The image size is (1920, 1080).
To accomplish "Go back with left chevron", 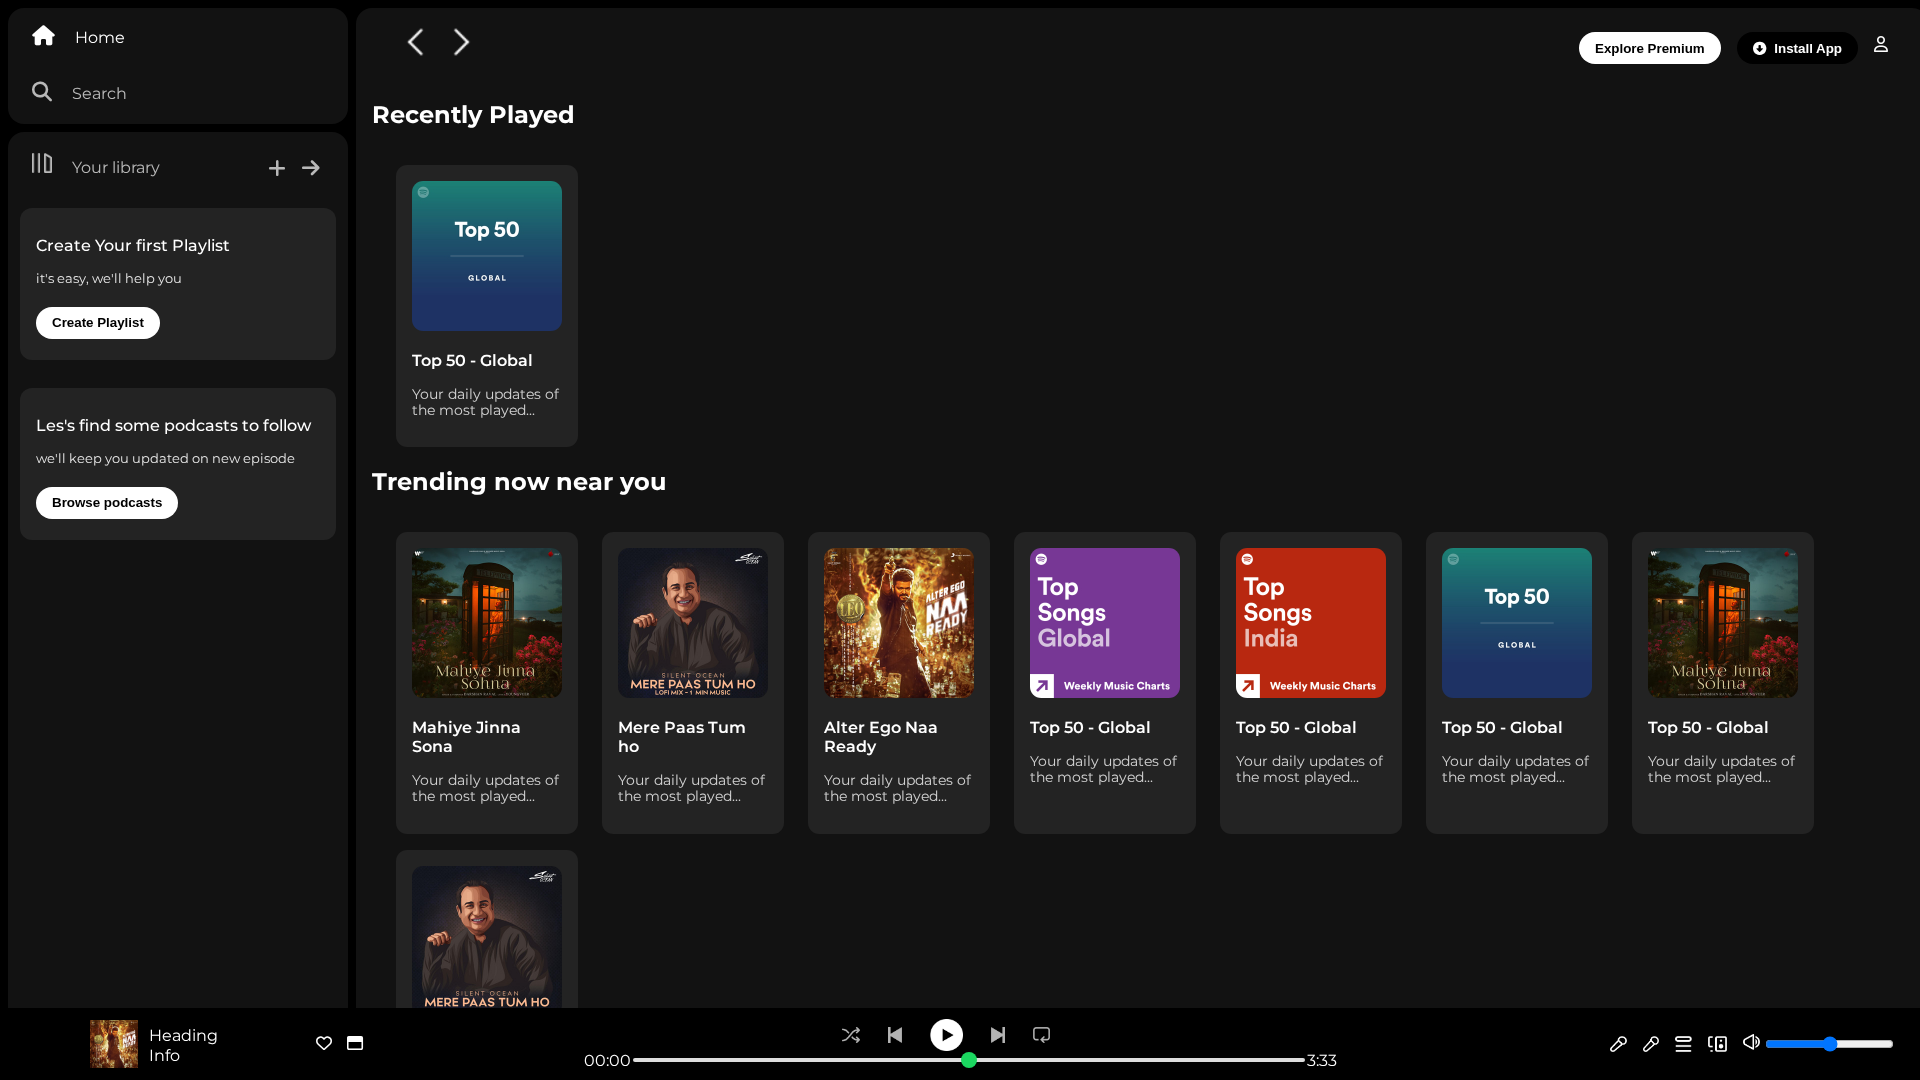I will point(415,42).
